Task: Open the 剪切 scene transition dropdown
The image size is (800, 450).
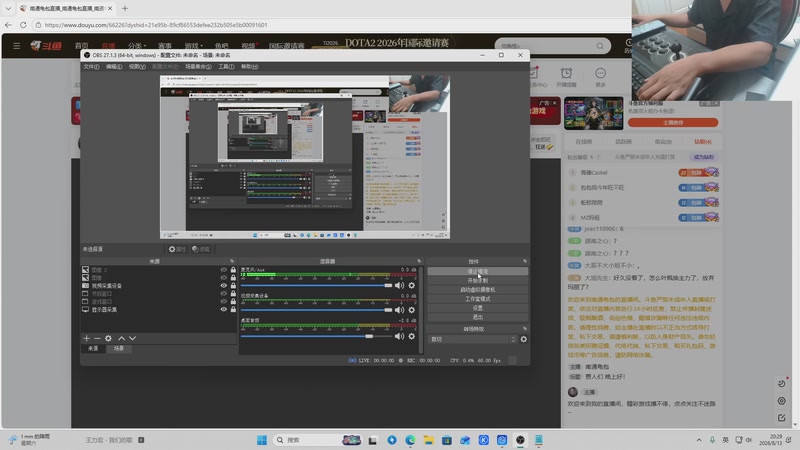Action: click(473, 339)
